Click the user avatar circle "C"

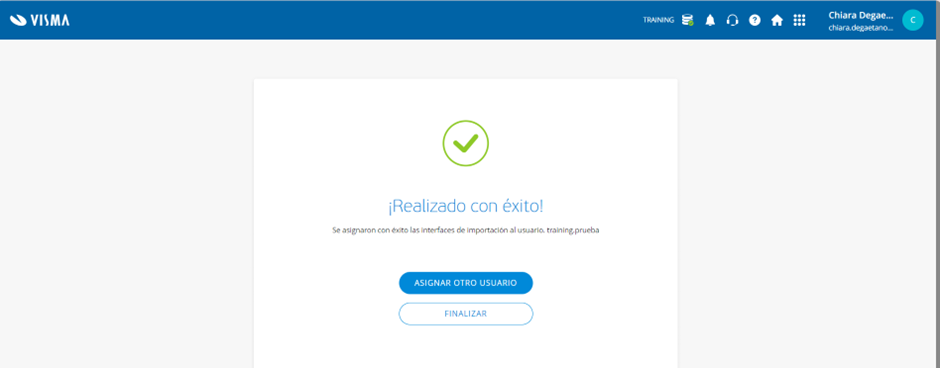click(912, 20)
